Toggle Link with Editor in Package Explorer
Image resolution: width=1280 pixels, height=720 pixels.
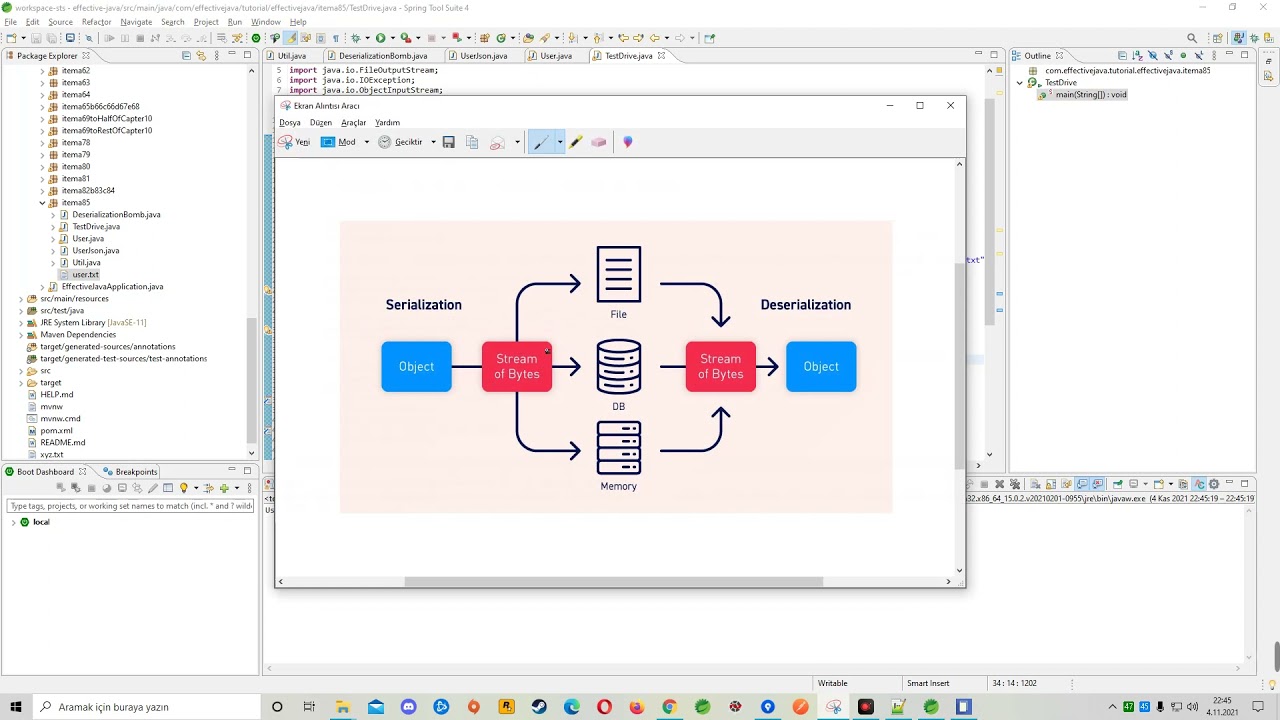[x=201, y=56]
